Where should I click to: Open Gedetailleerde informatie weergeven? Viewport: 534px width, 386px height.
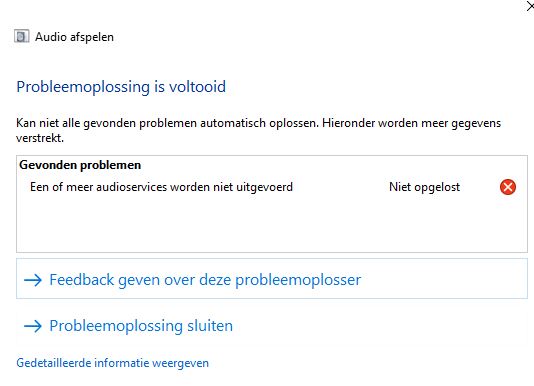pos(112,363)
